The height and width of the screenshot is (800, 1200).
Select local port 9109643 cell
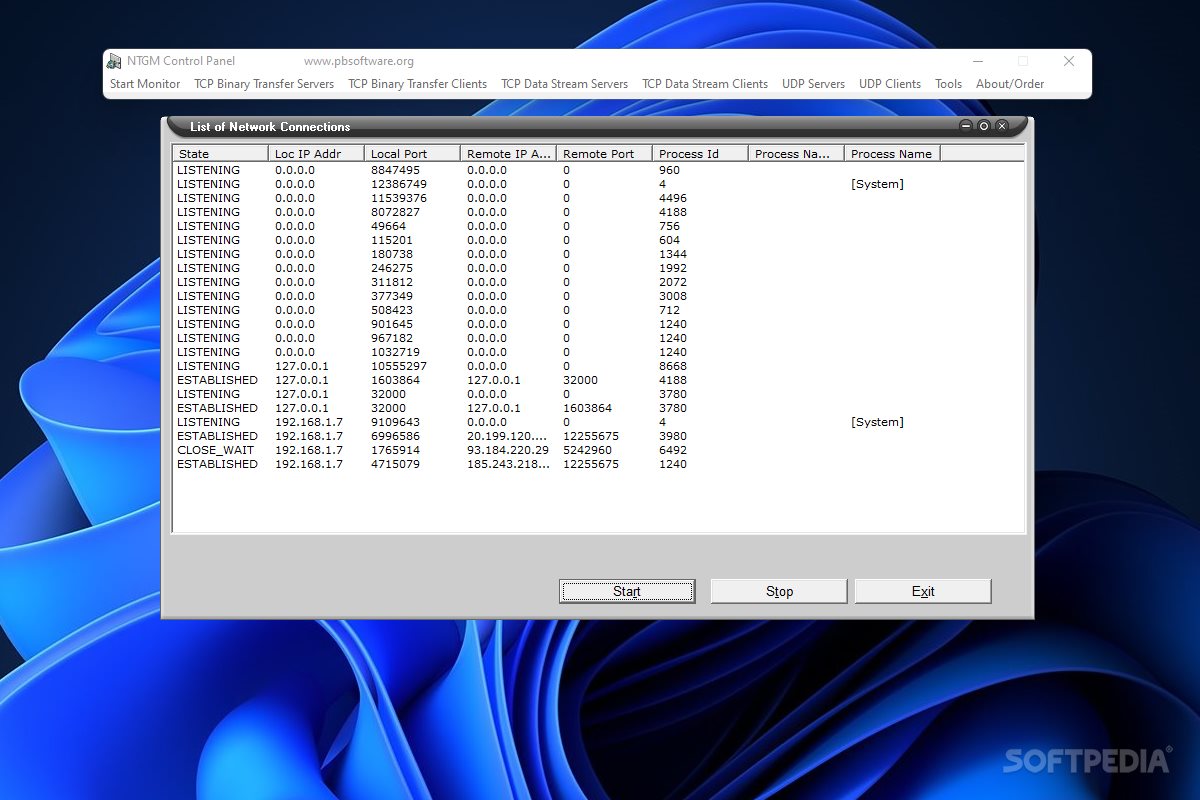point(395,422)
